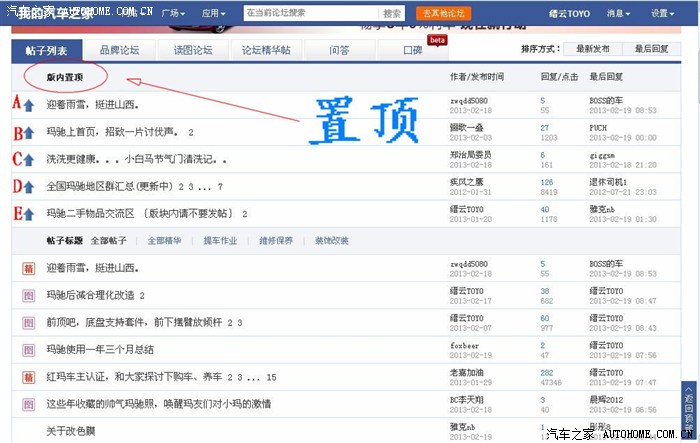Go to page 7 of 全国玛驰地区群汇总
Viewport: 700px width, 443px height.
coord(220,187)
